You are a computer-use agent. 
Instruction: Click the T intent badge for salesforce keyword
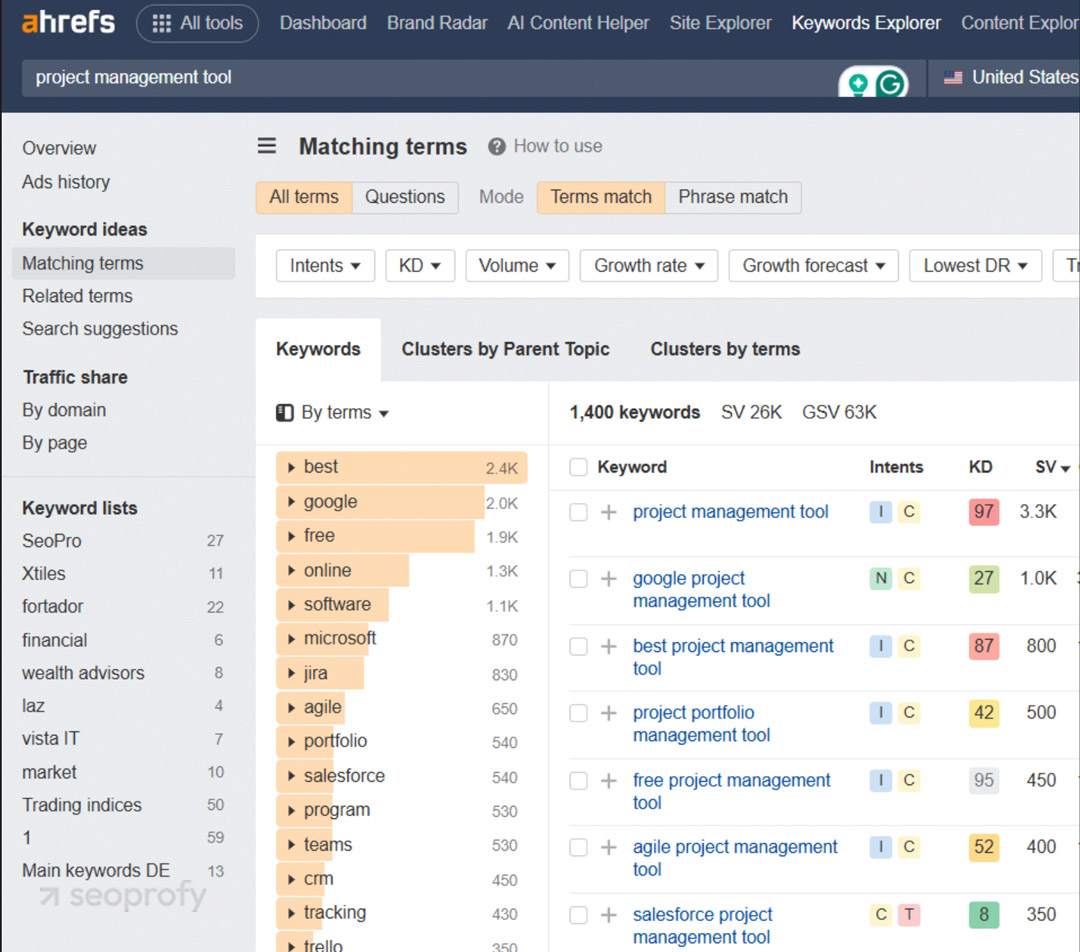[909, 915]
